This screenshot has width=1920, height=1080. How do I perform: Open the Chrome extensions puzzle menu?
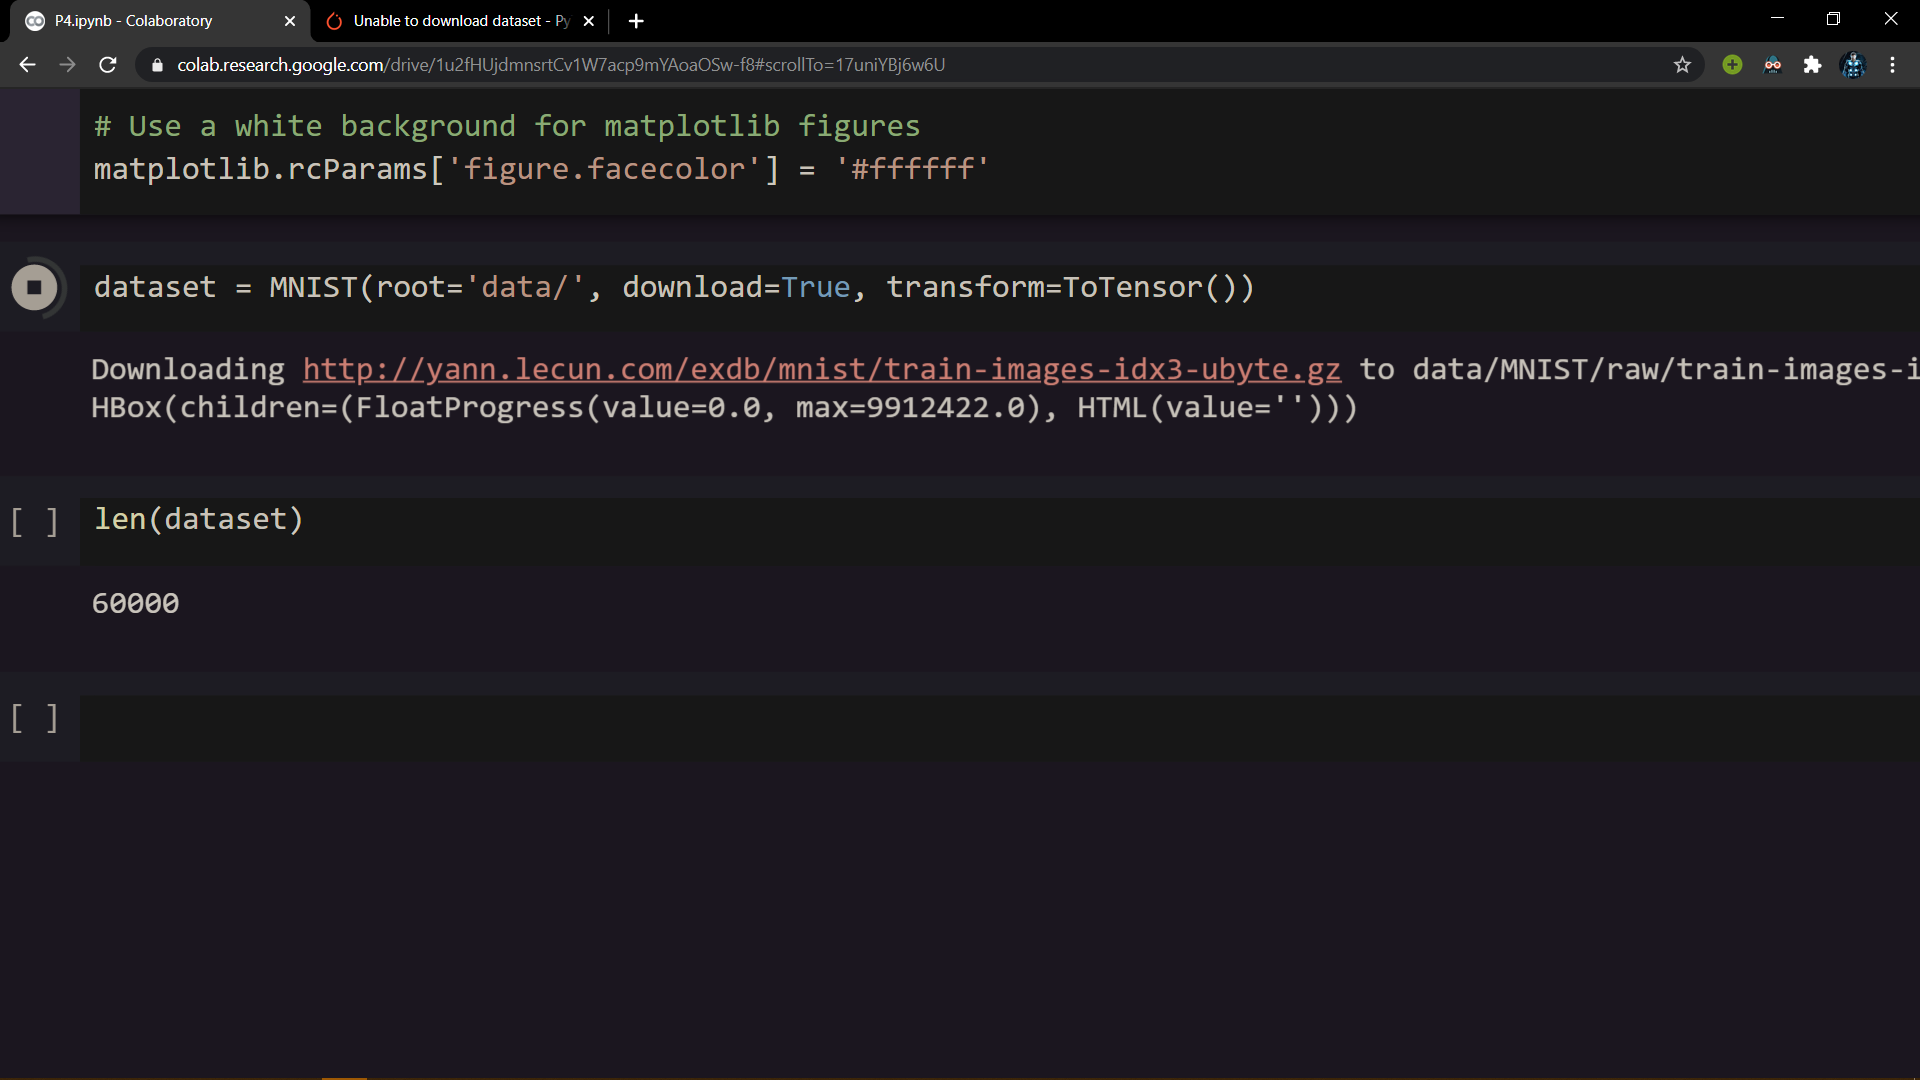click(x=1812, y=65)
